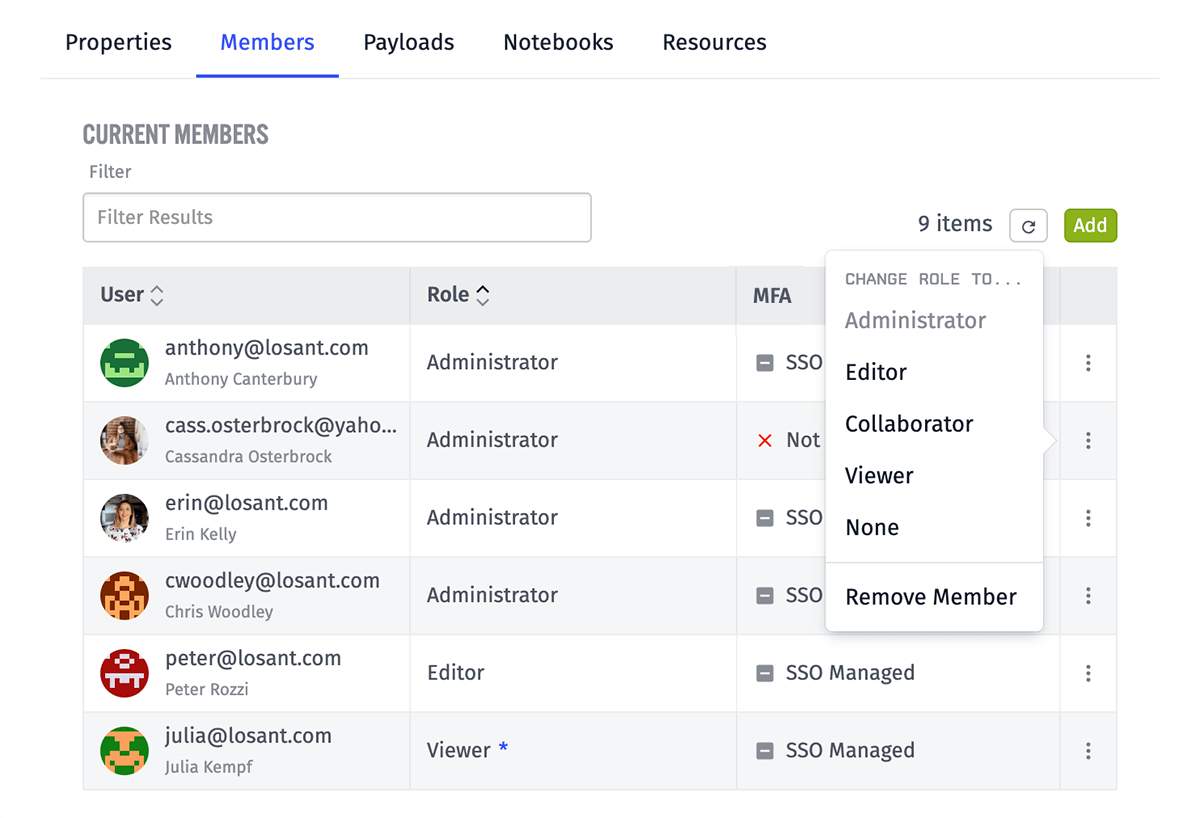The height and width of the screenshot is (818, 1200).
Task: Click Julia Kempf's green avatar
Action: point(125,750)
